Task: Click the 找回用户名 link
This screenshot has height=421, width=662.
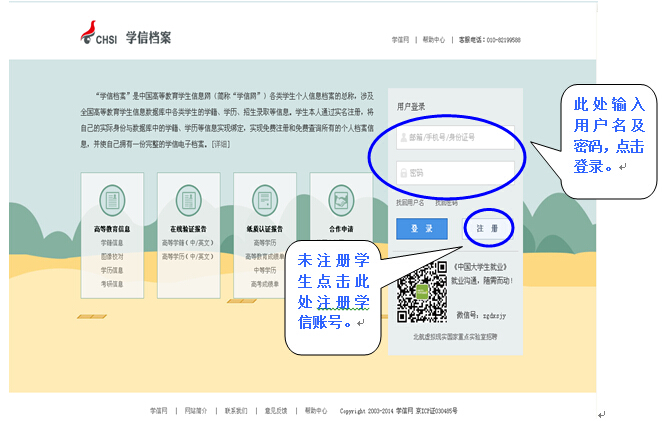Action: [410, 203]
